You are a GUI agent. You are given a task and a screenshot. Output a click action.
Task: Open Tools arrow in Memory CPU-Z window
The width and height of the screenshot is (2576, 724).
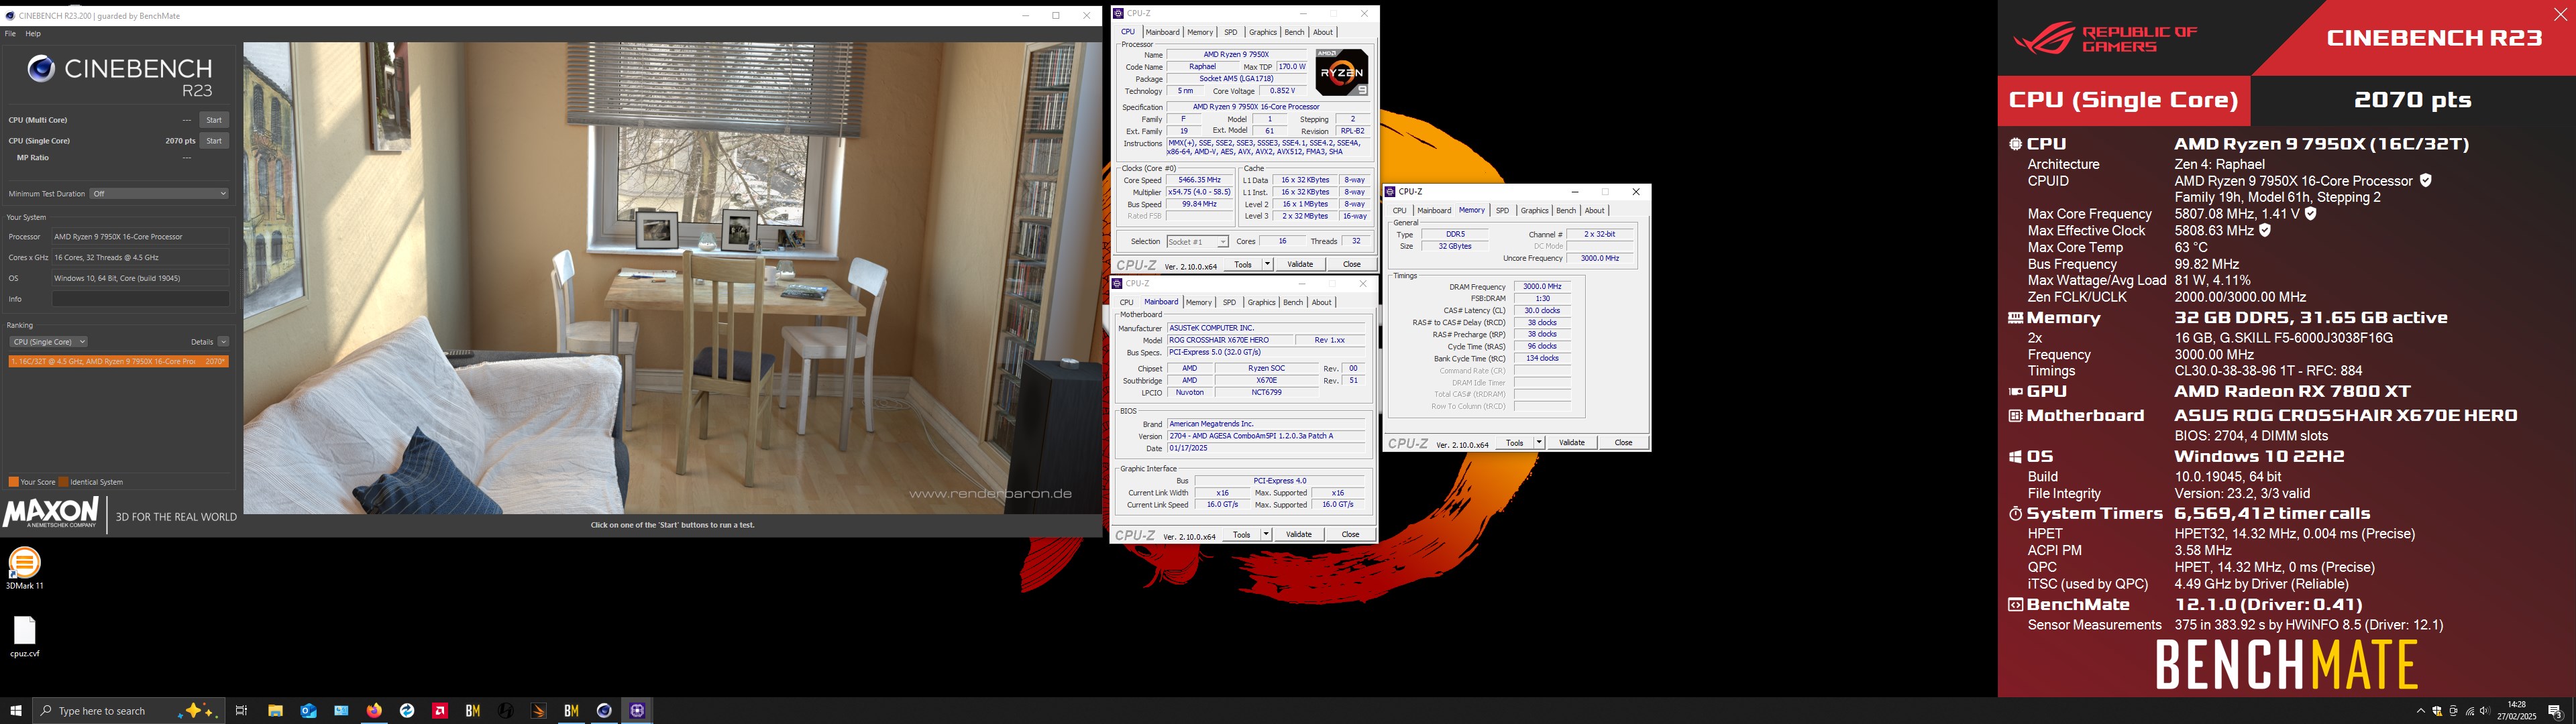[1539, 442]
